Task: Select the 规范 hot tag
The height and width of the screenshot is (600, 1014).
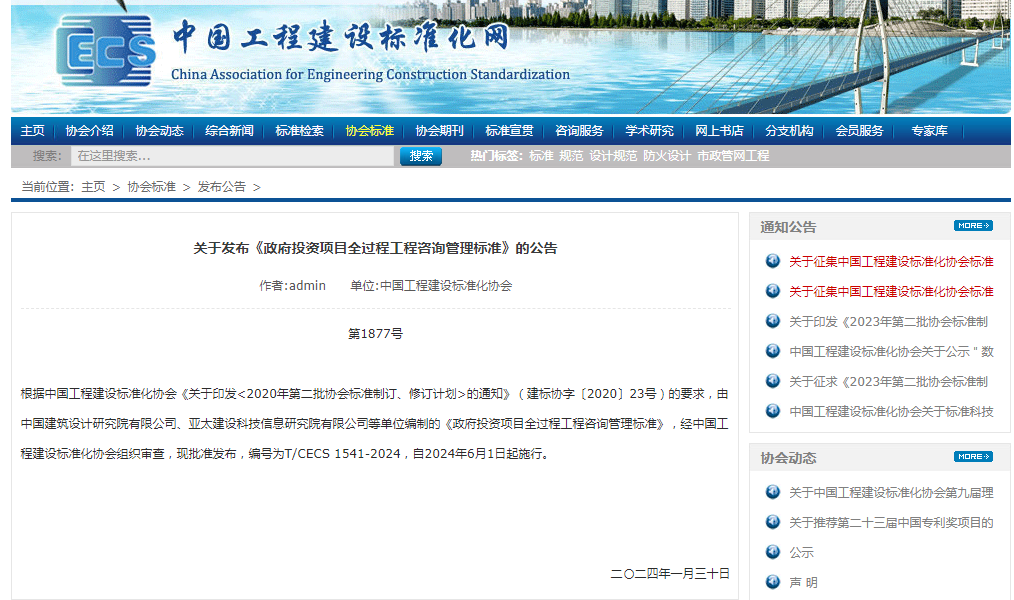Action: click(571, 156)
